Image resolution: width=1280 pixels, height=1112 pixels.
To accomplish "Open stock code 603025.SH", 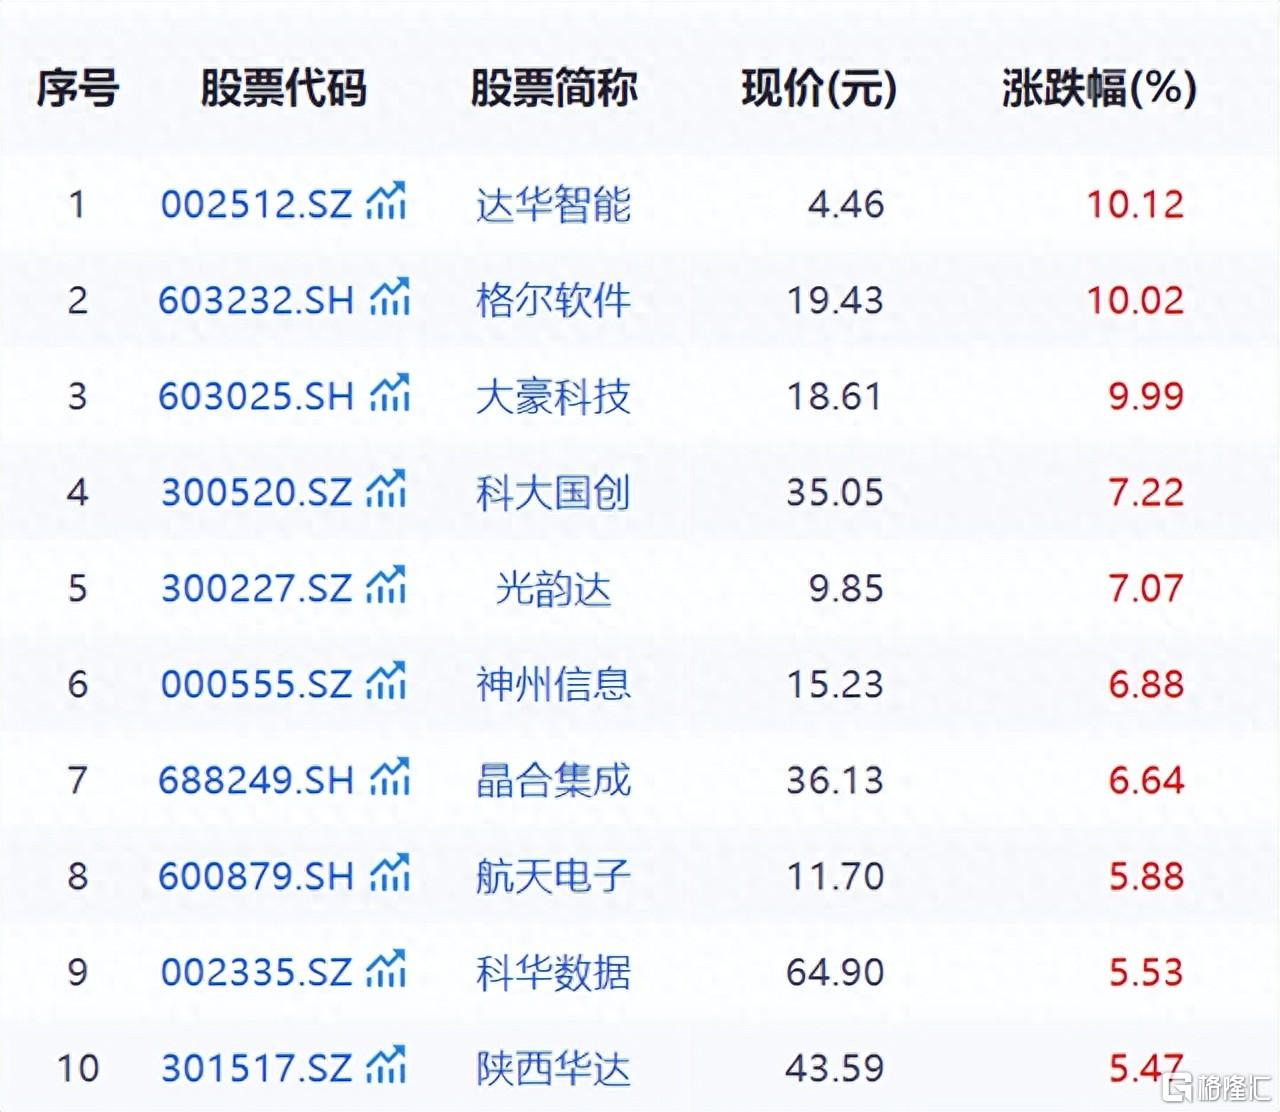I will 257,397.
